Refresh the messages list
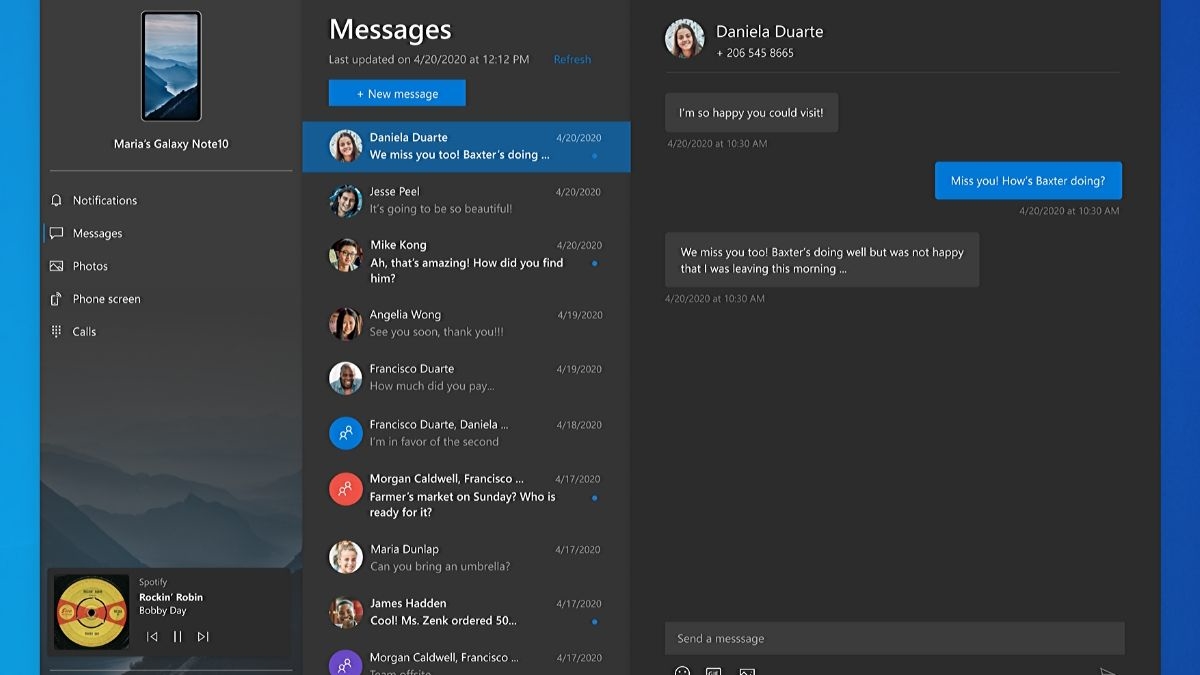Image resolution: width=1200 pixels, height=675 pixels. 572,60
